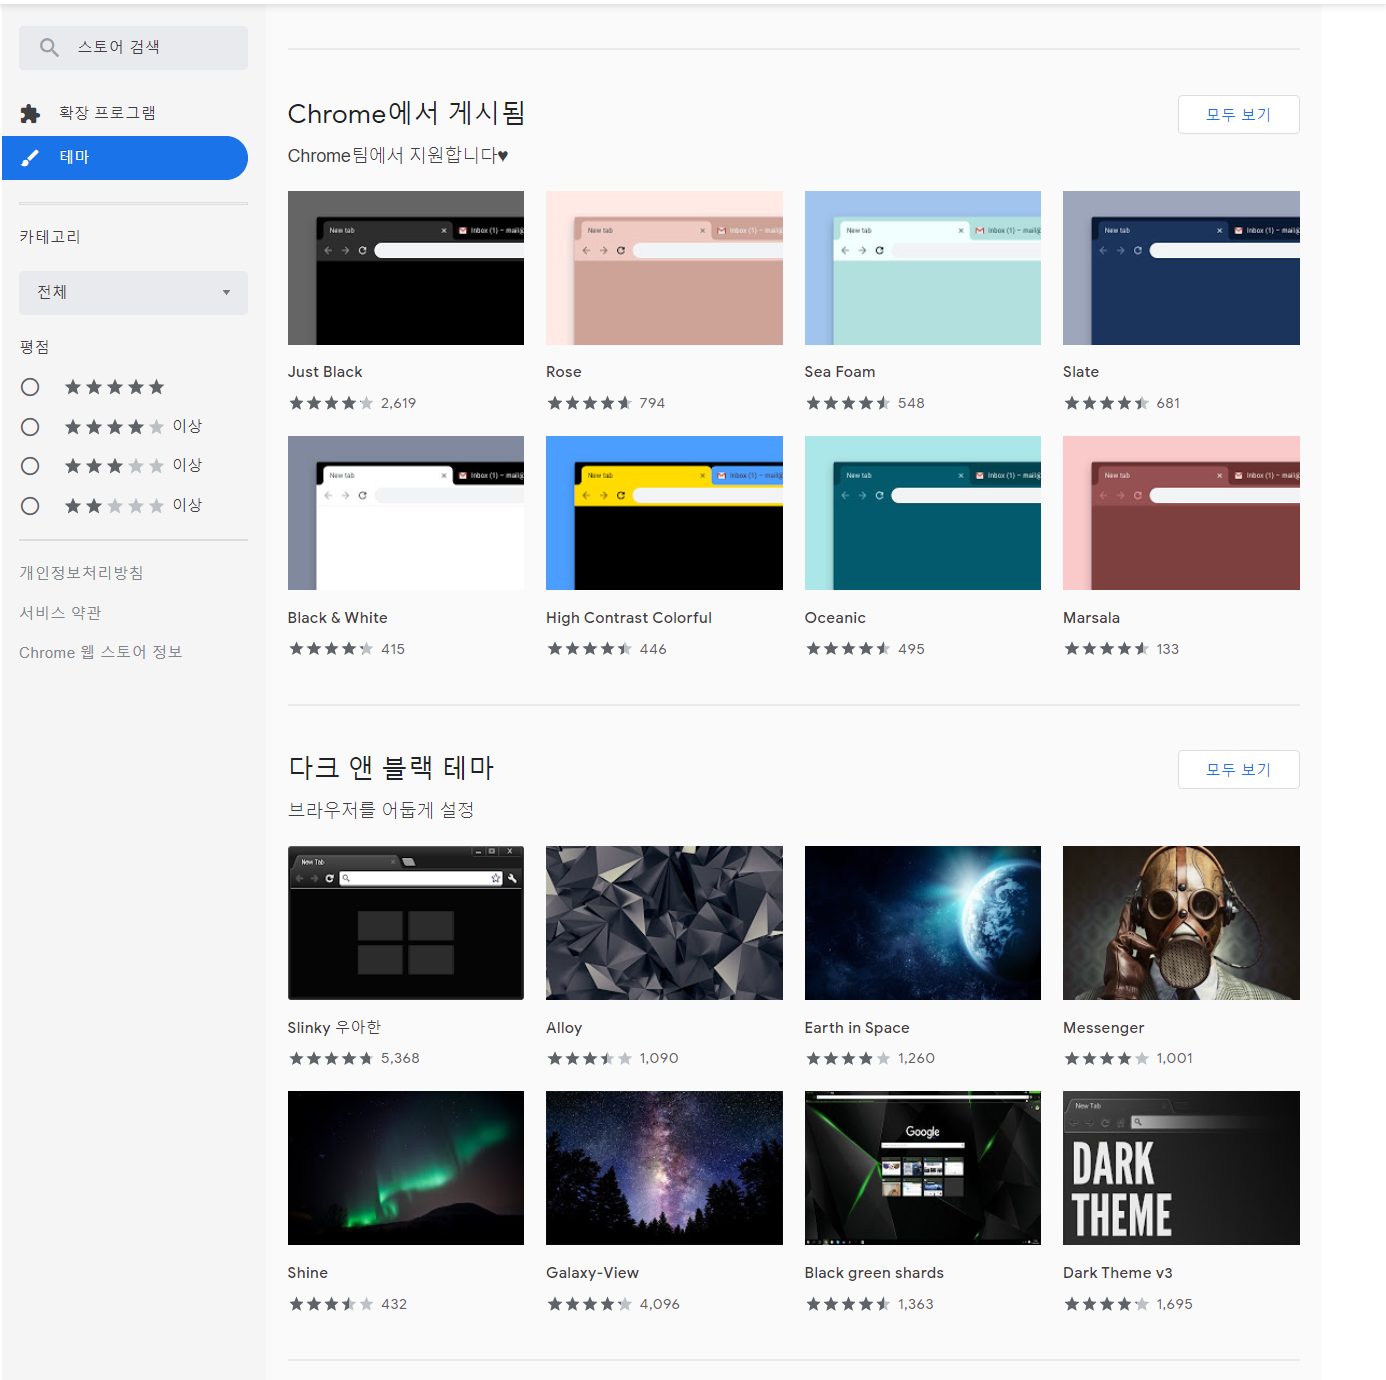Open the Sea Foam theme thumbnail
1386x1380 pixels.
tap(923, 268)
